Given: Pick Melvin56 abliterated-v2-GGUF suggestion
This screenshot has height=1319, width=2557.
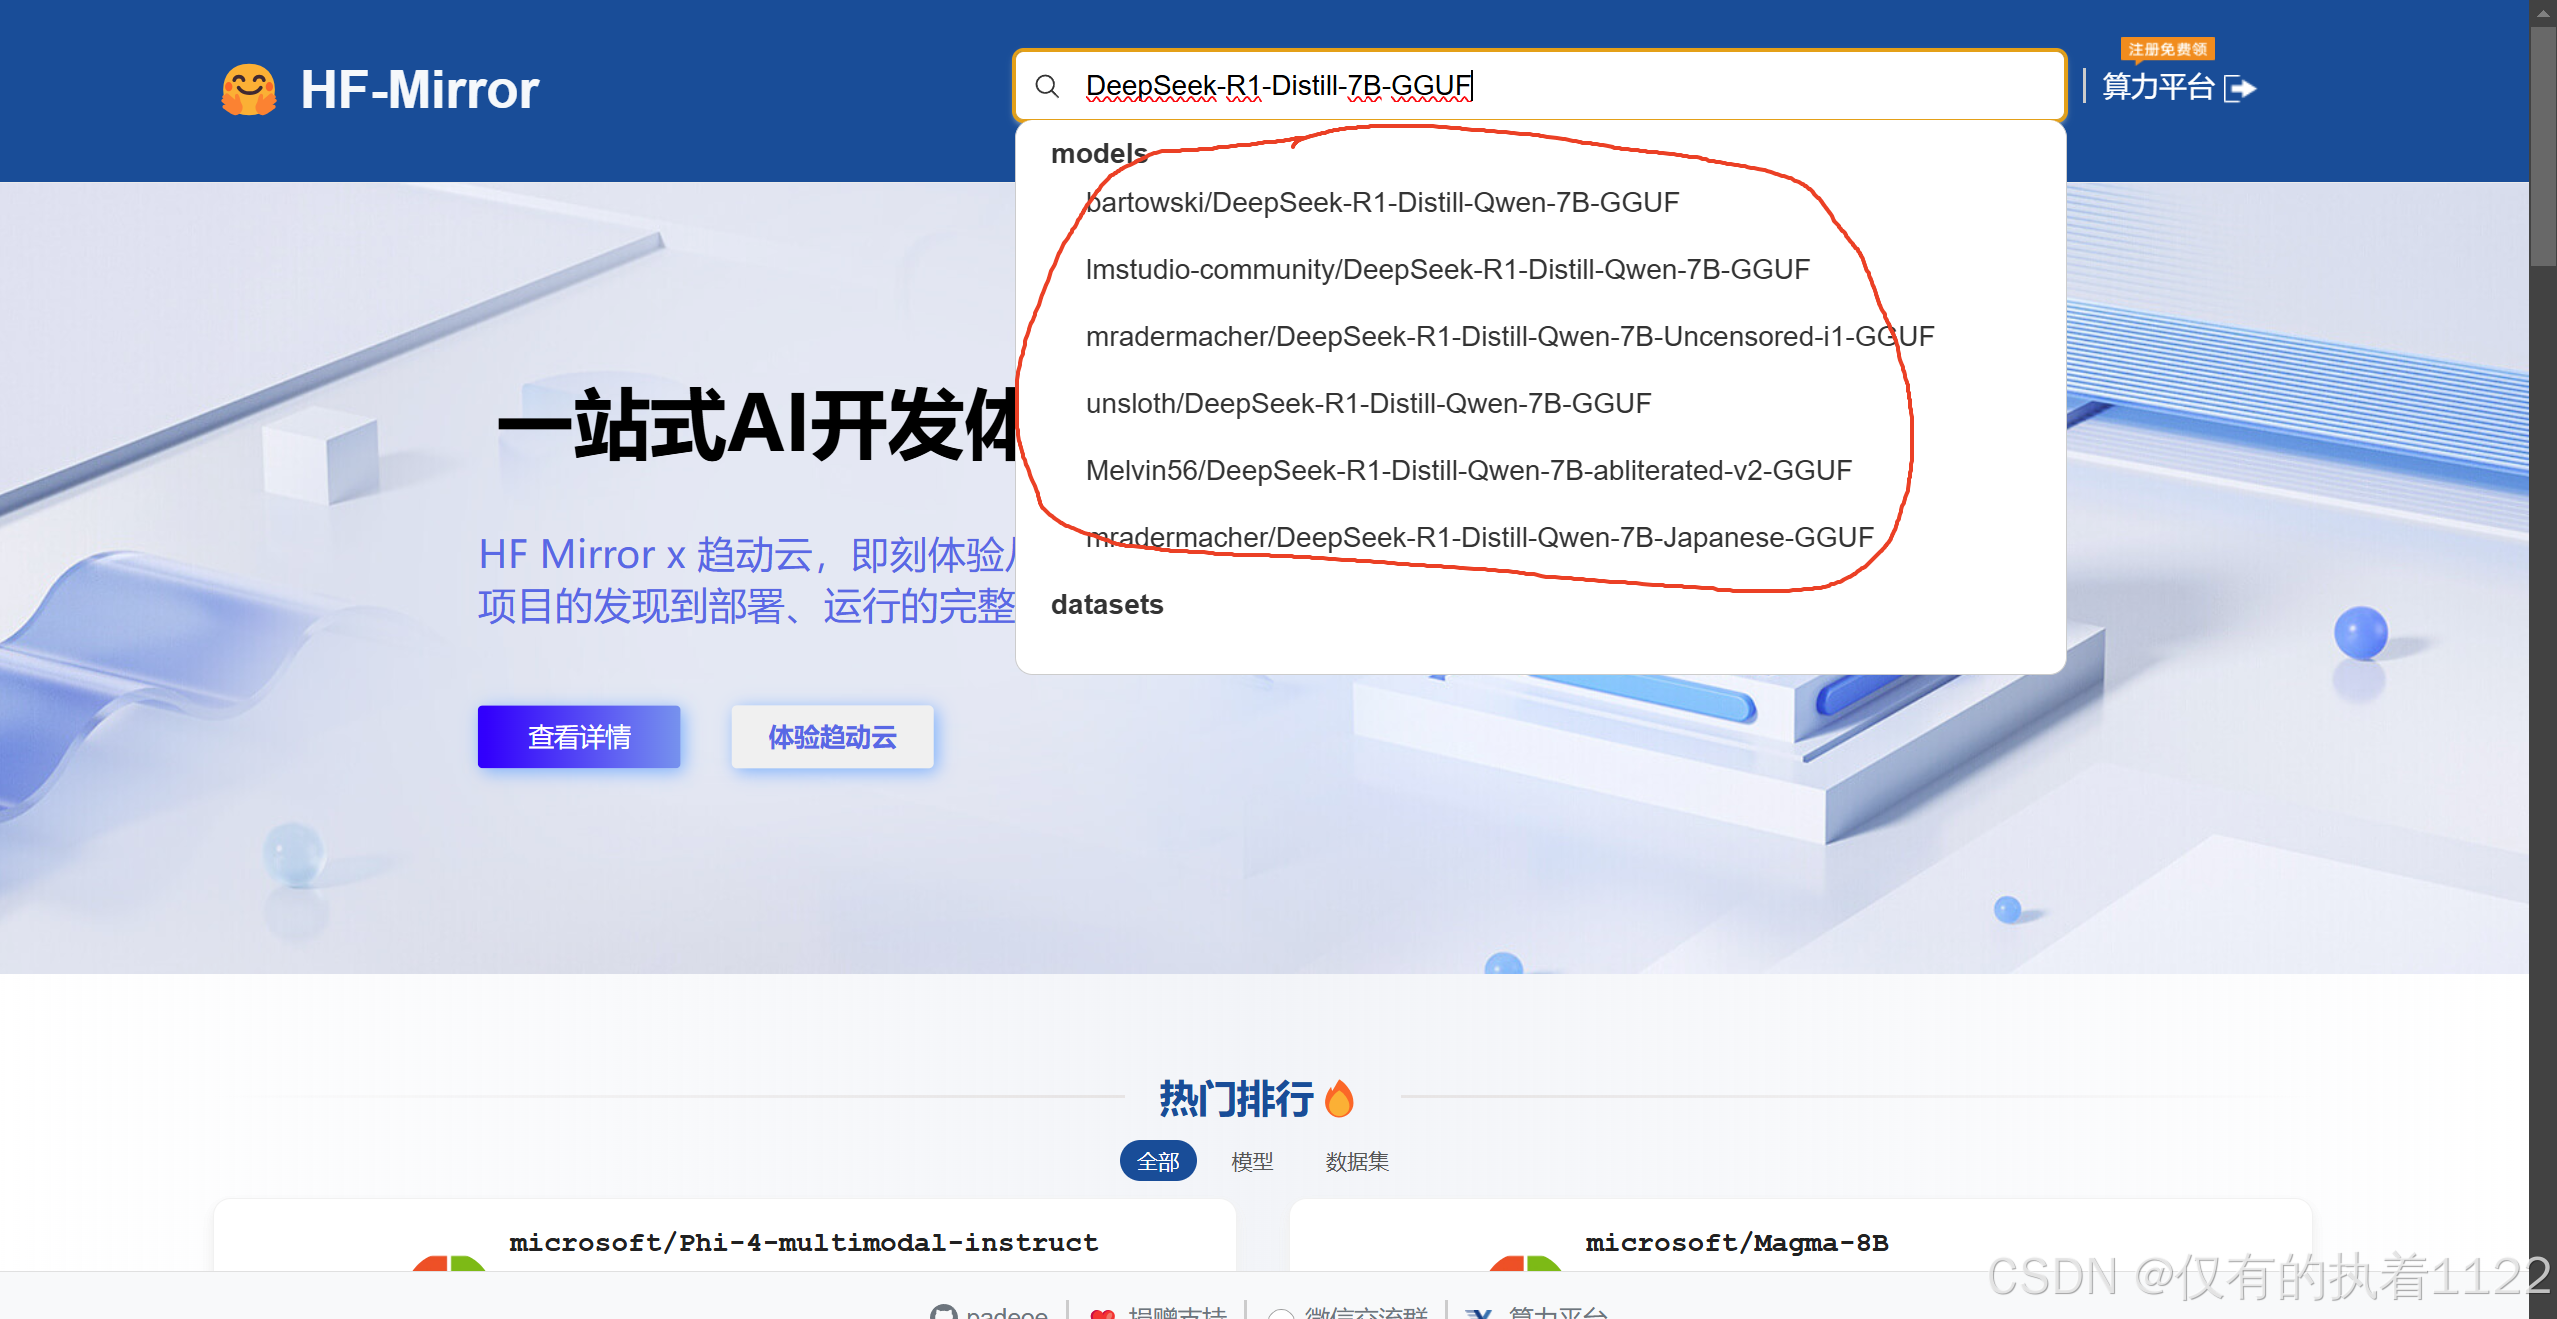Looking at the screenshot, I should (x=1468, y=471).
